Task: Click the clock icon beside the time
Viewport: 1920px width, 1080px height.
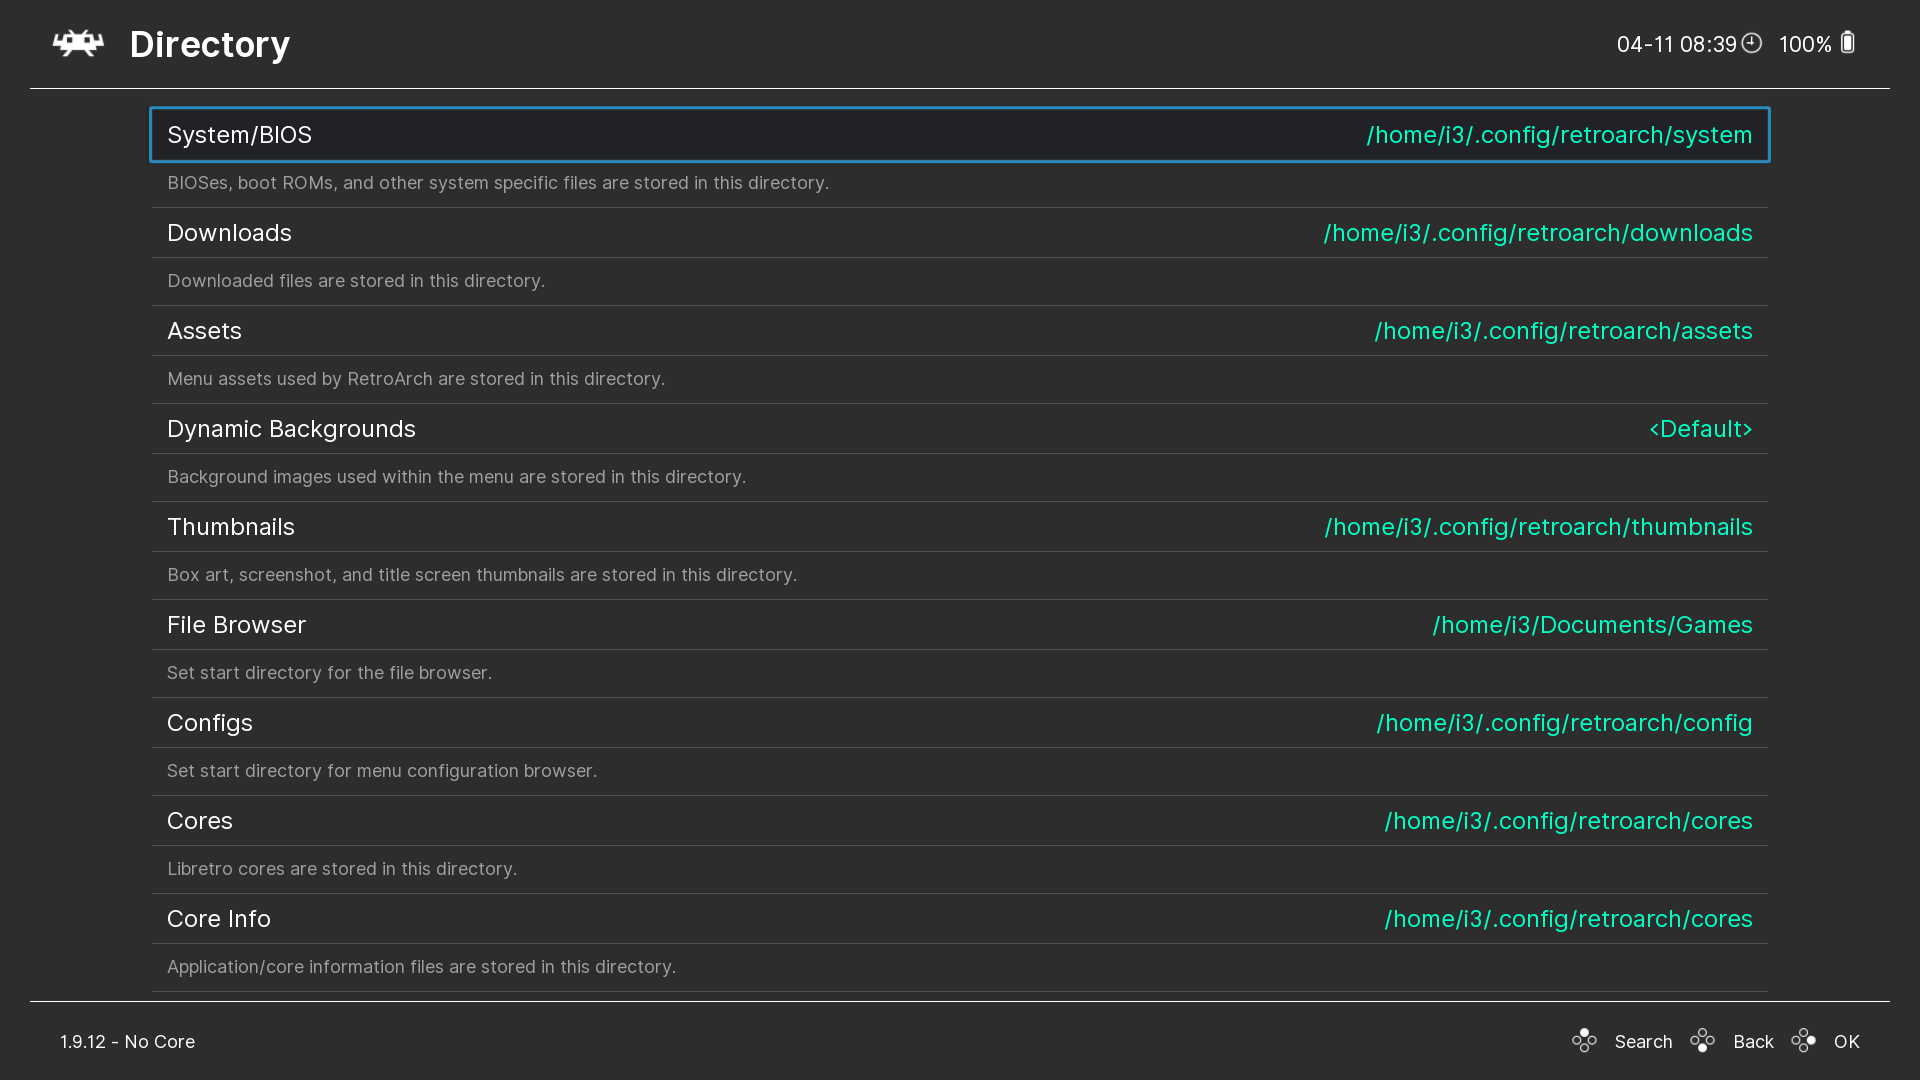Action: tap(1753, 43)
